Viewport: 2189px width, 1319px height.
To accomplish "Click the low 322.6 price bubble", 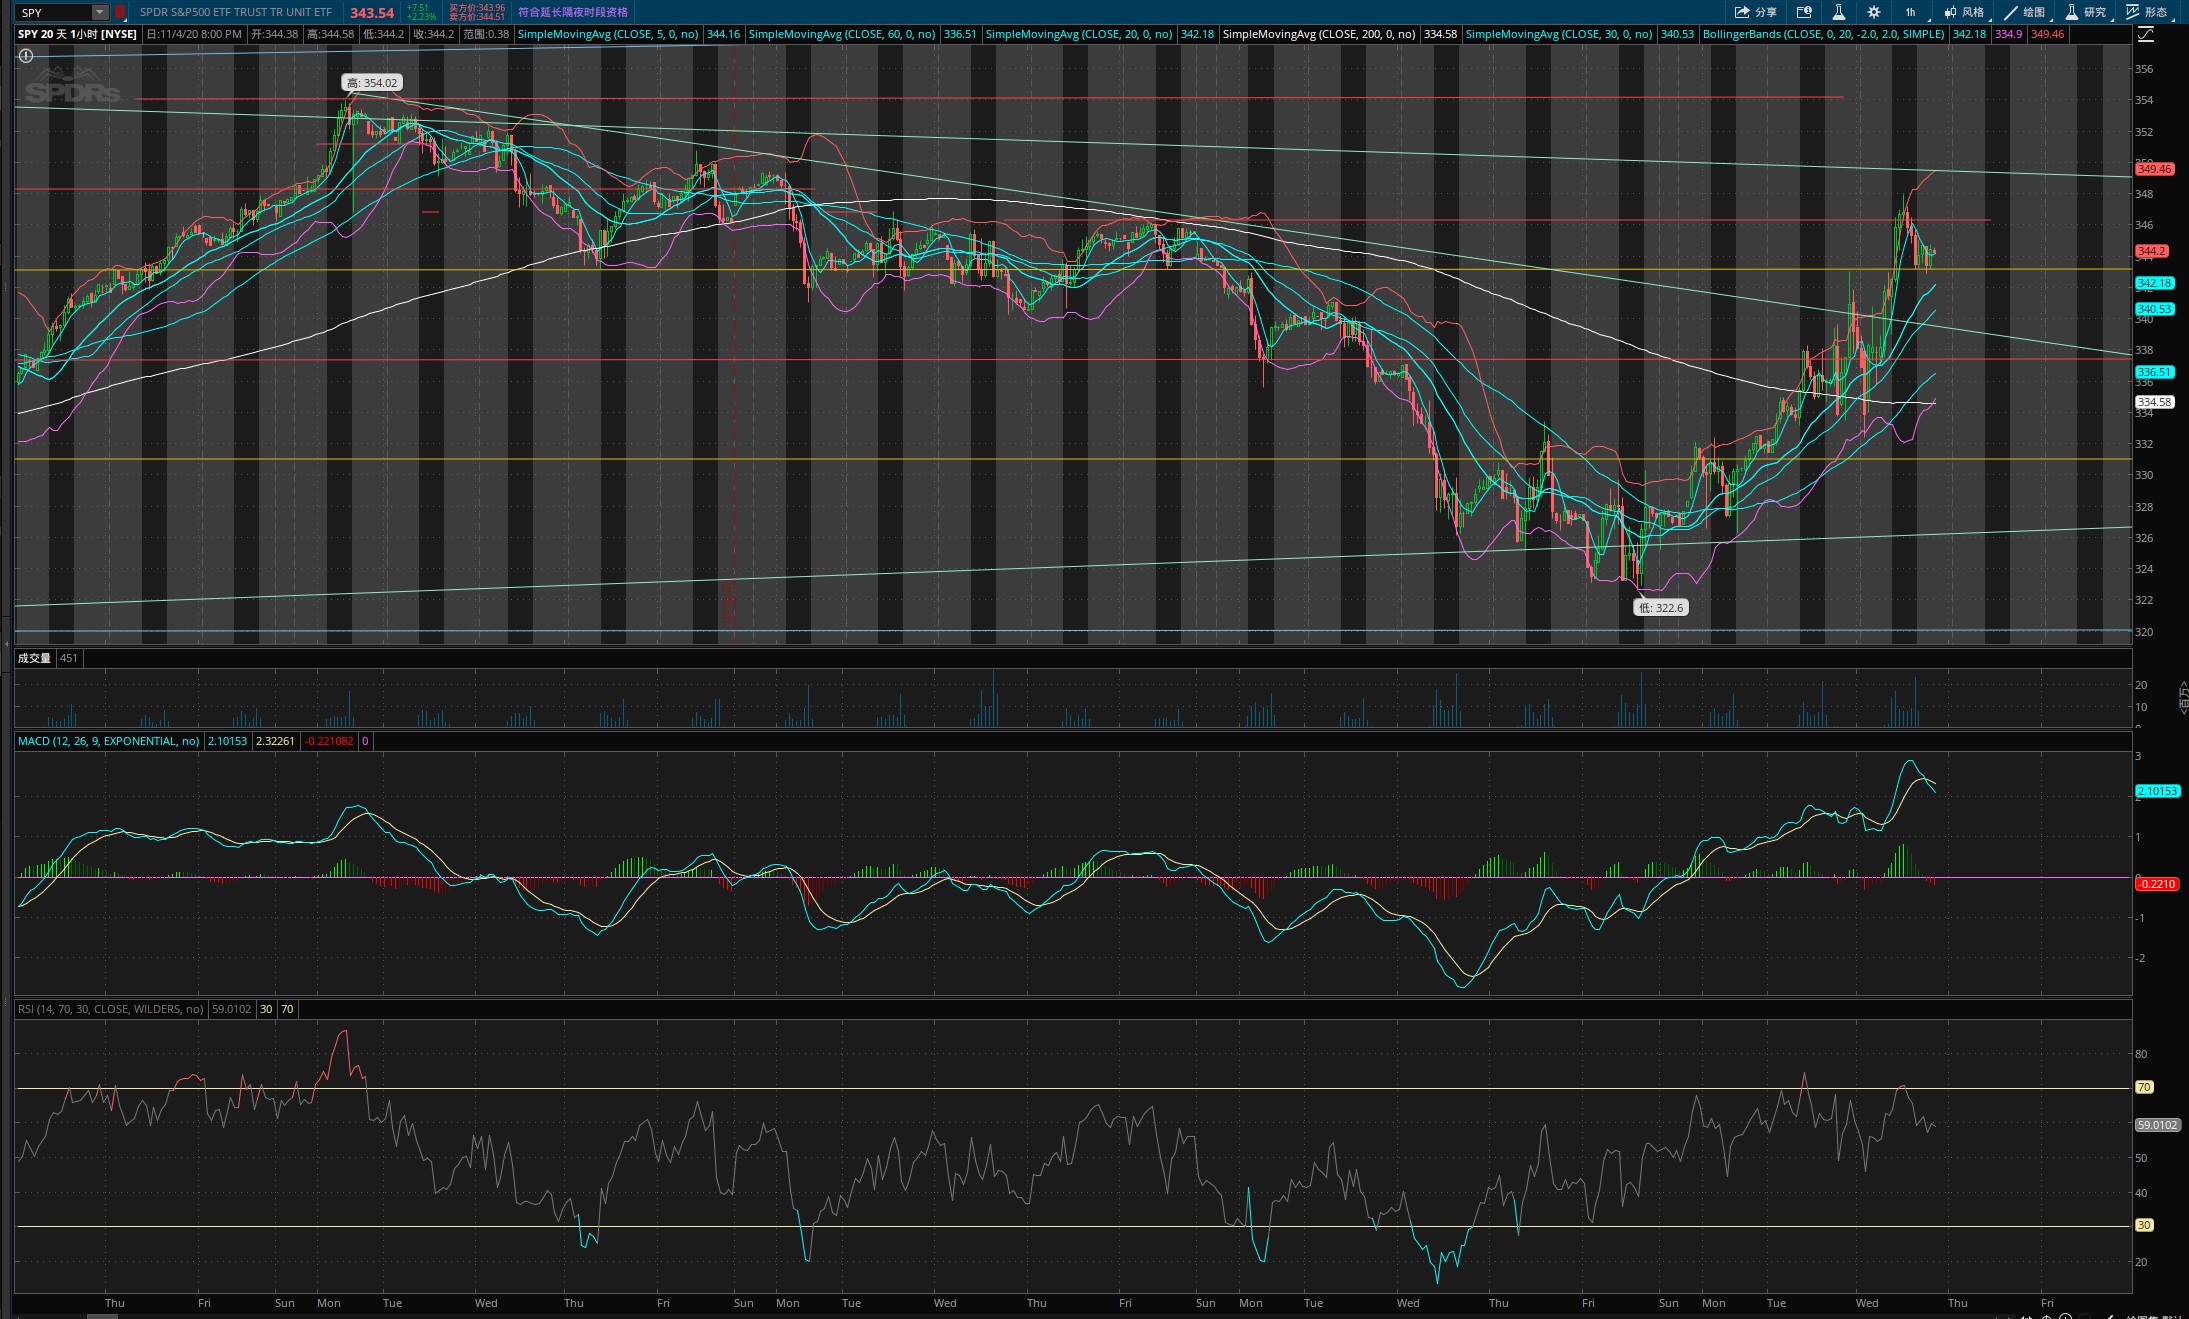I will click(x=1661, y=608).
